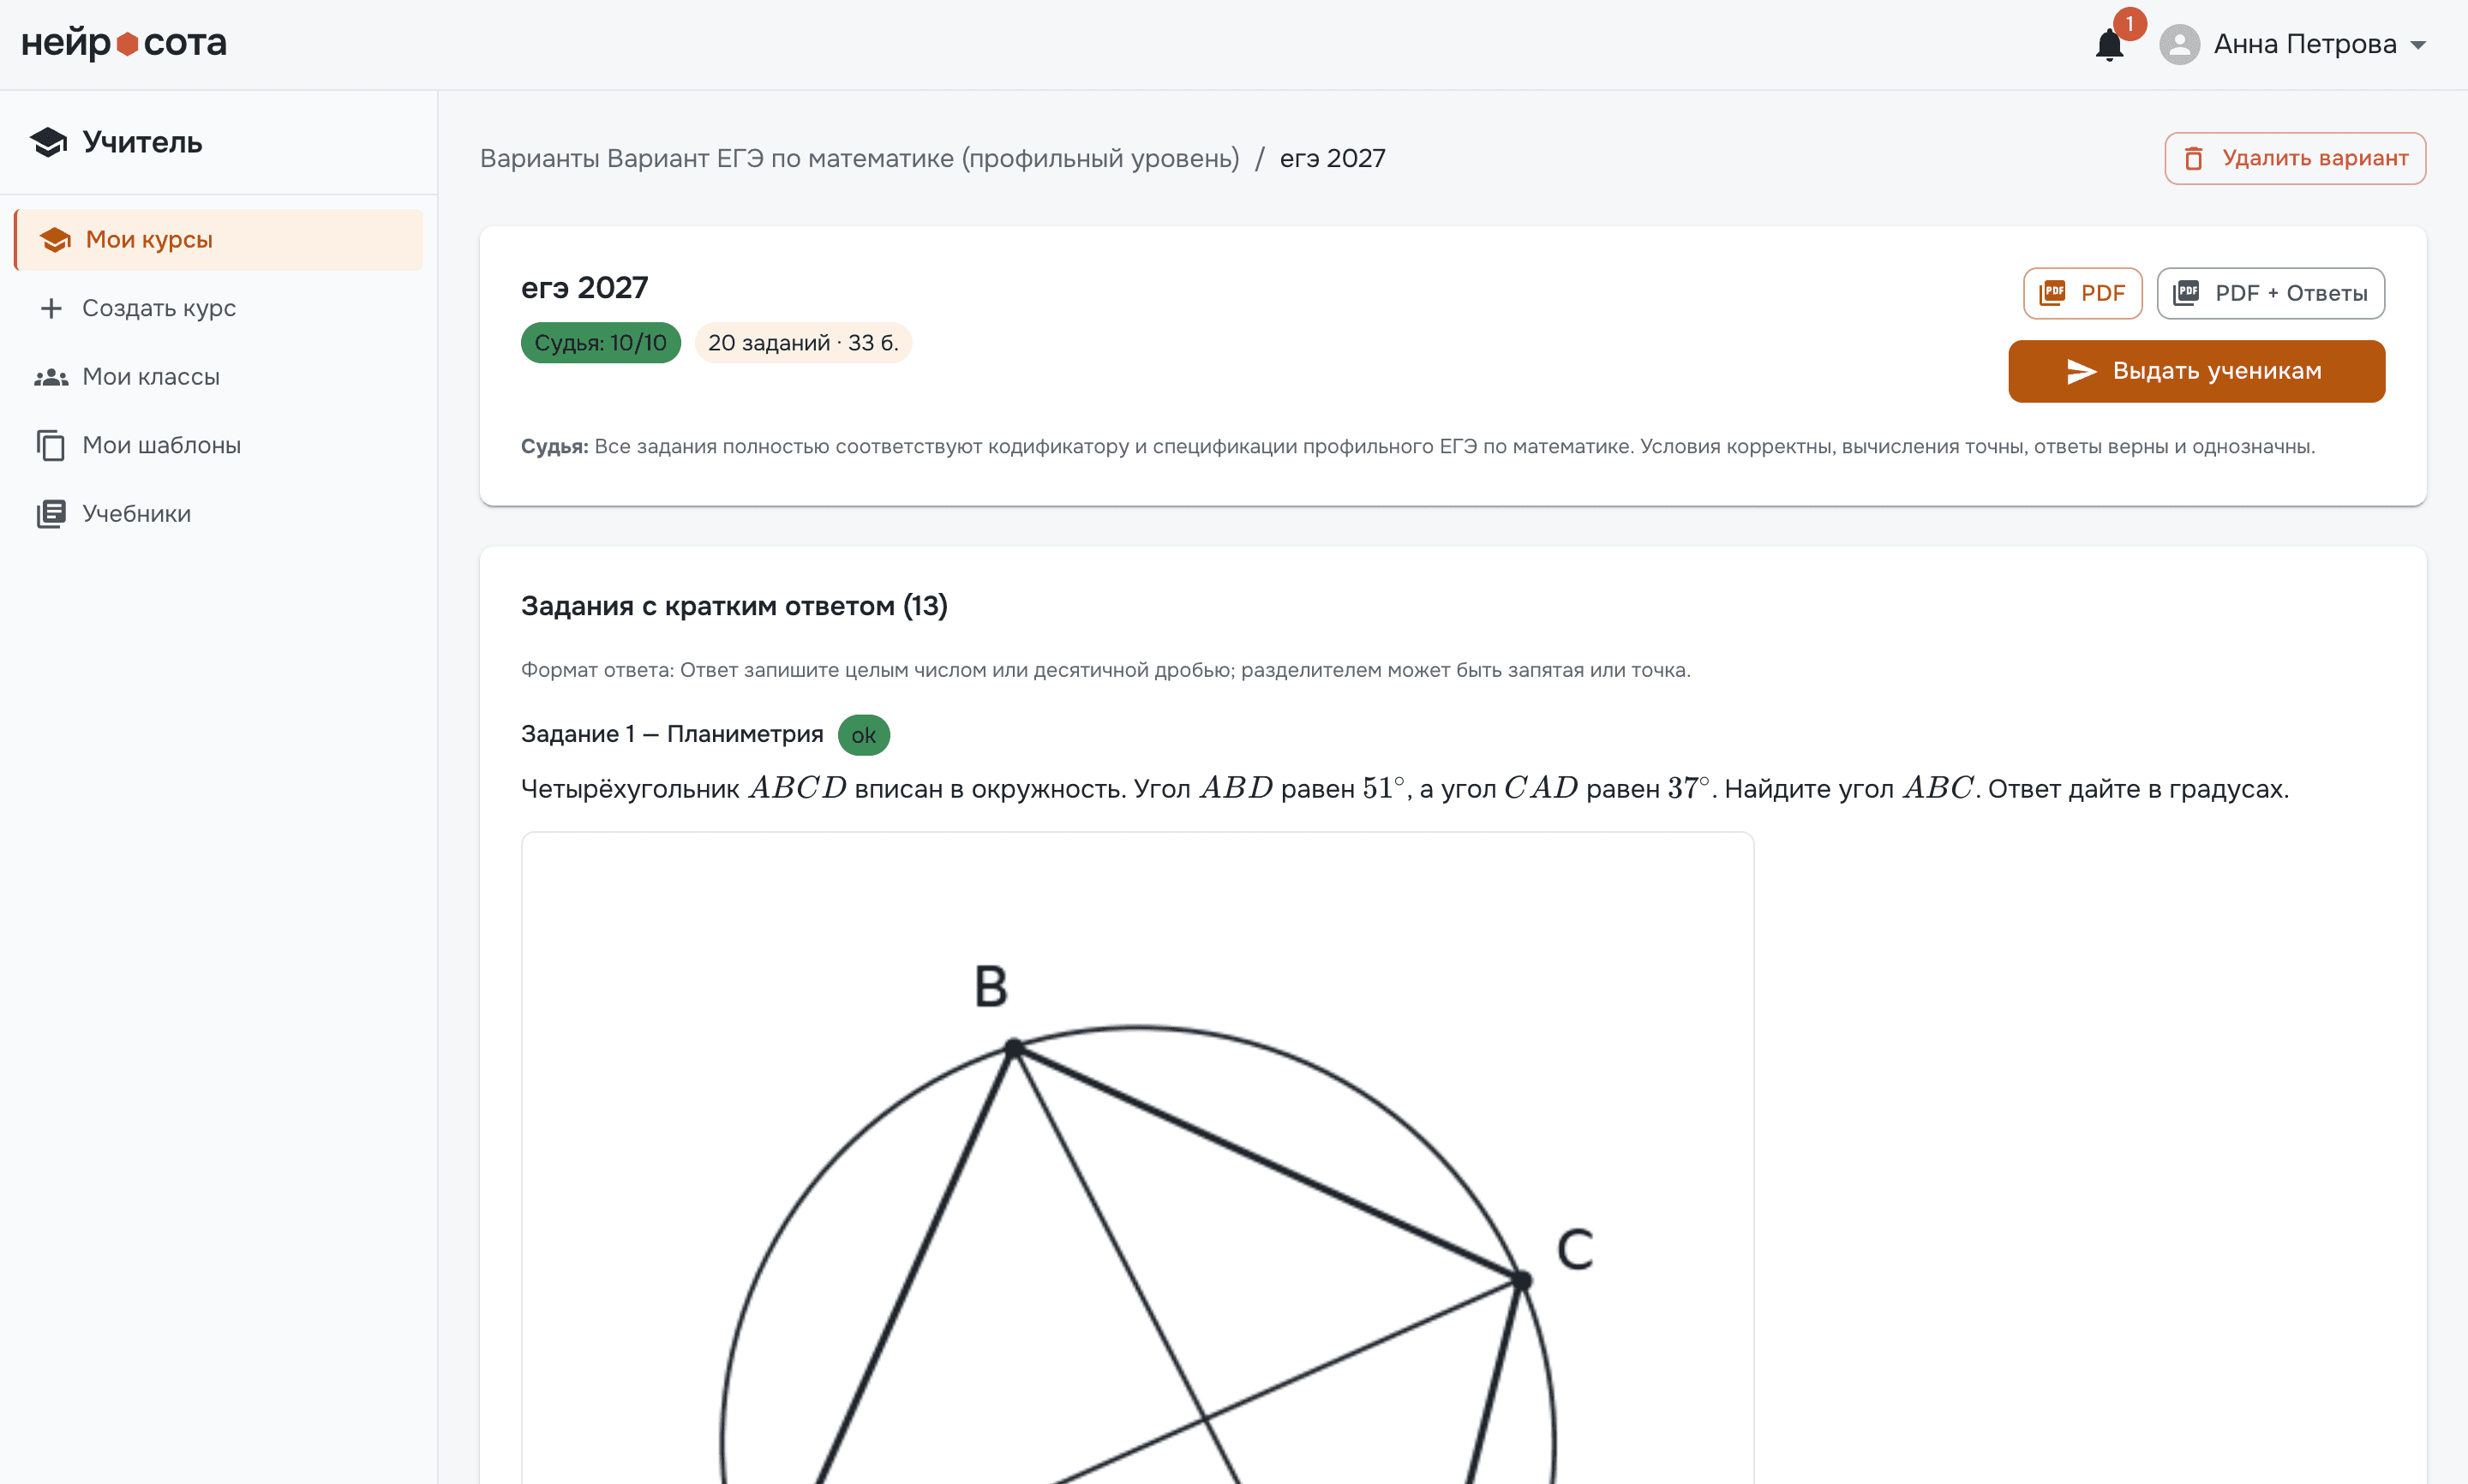The width and height of the screenshot is (2468, 1484).
Task: Click the user avatar icon
Action: pos(2179,45)
